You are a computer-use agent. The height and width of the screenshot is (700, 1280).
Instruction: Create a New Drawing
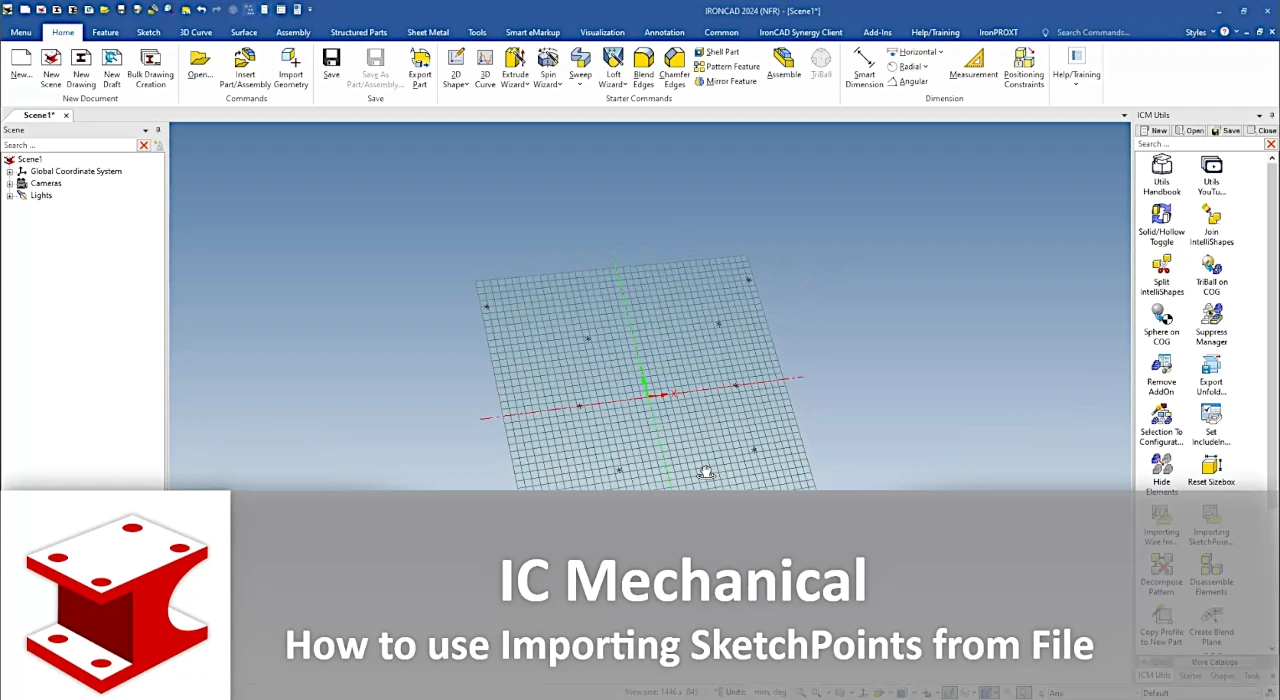click(81, 68)
